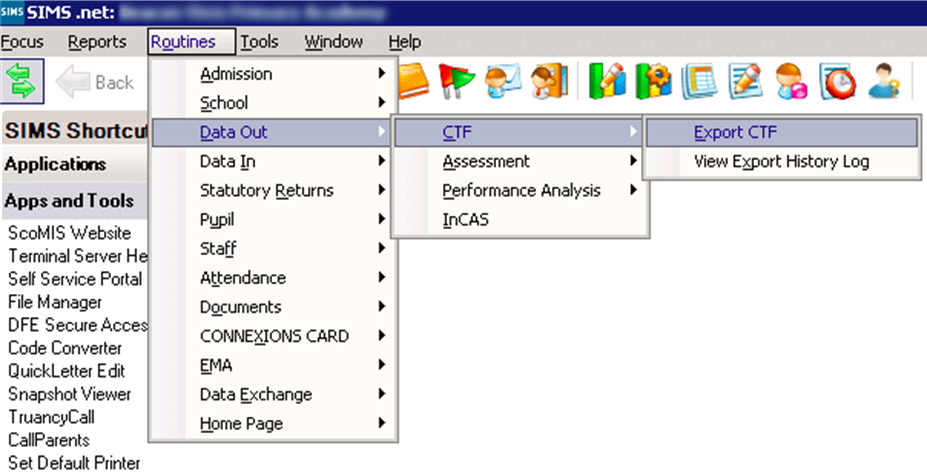Screen dimensions: 927x475
Task: Open Performance Analysis submenu
Action: [519, 190]
